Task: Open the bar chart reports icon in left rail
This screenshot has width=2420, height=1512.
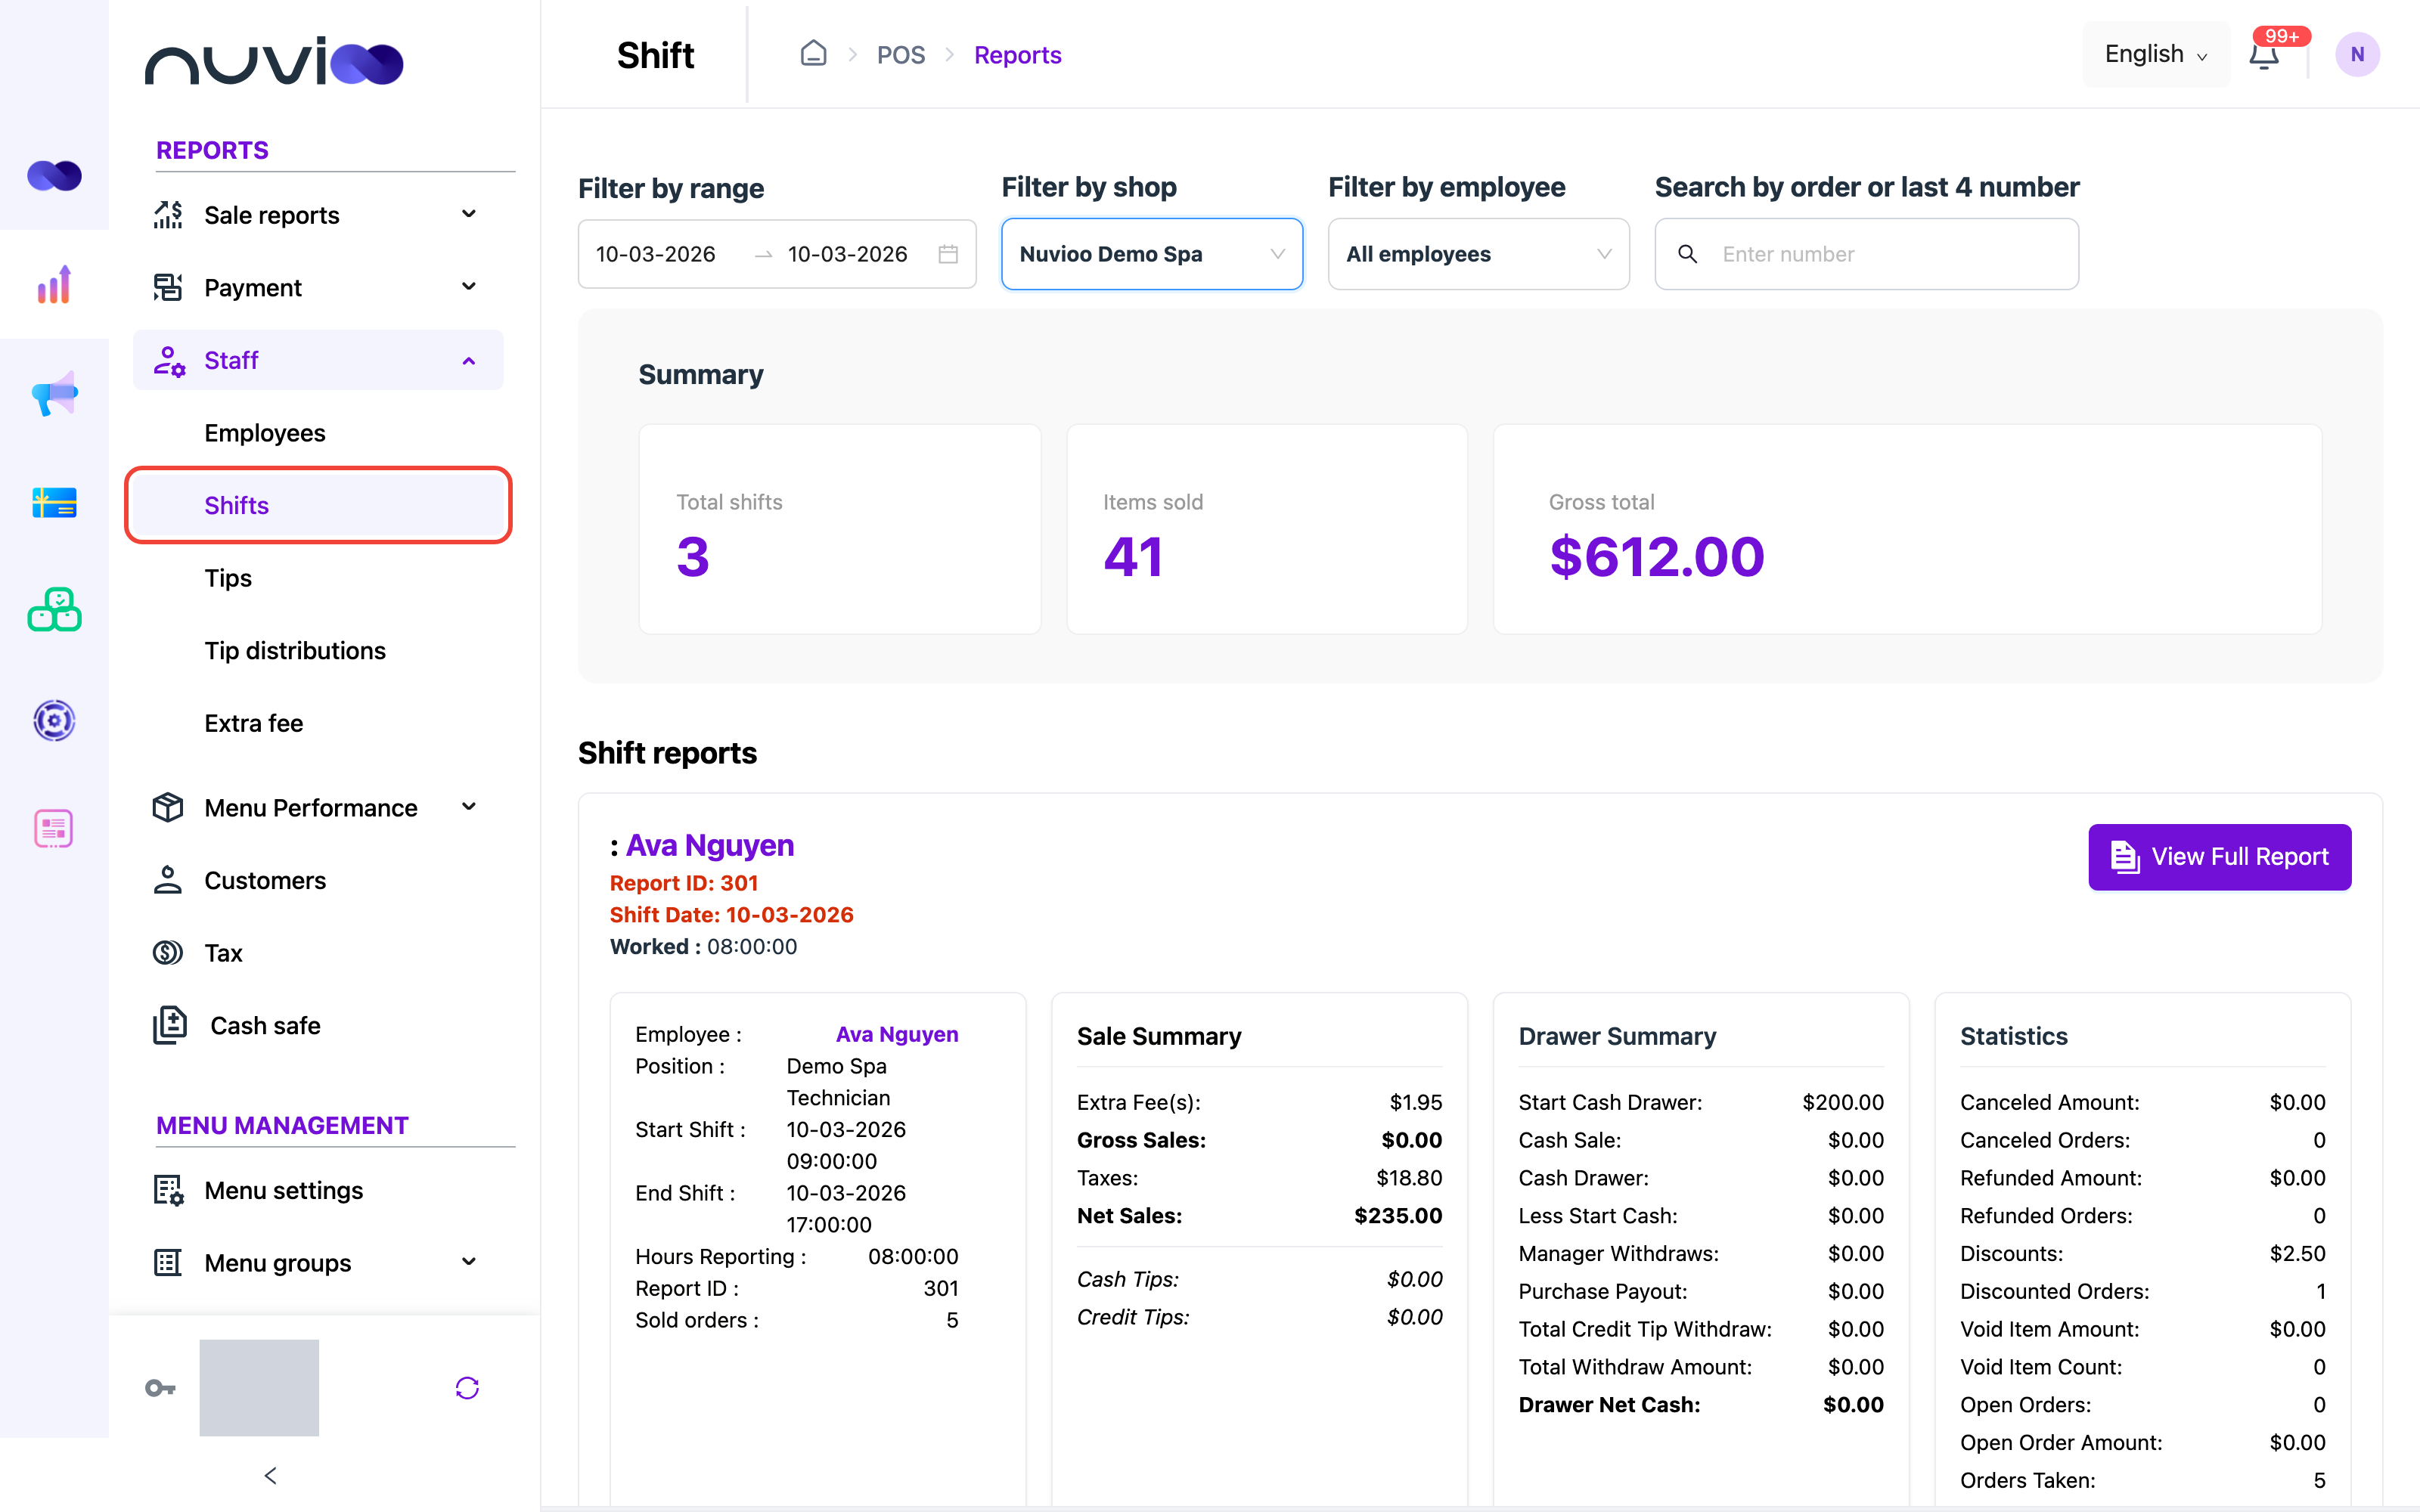Action: [54, 284]
